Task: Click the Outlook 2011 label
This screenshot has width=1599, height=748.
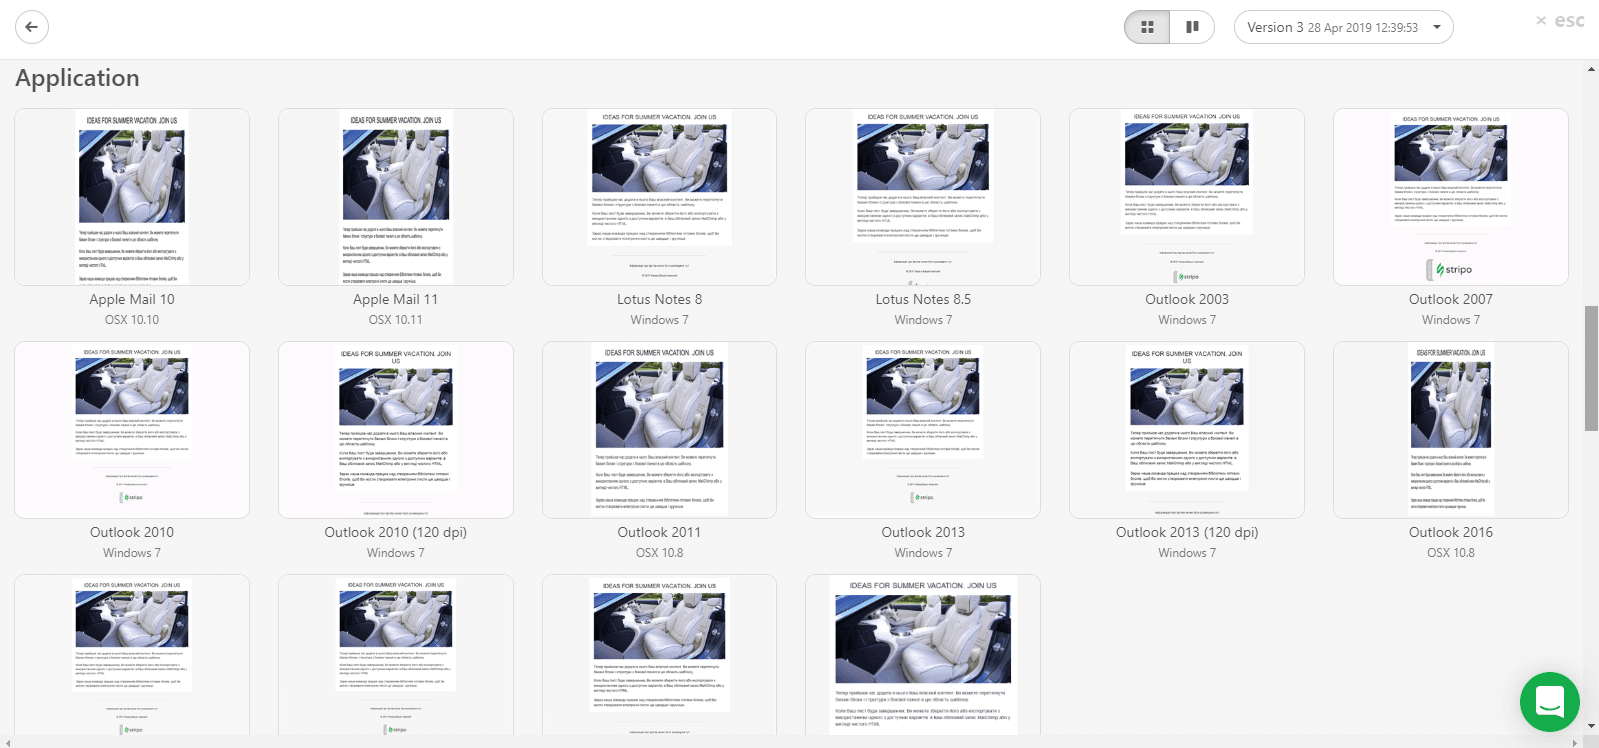Action: pos(660,532)
